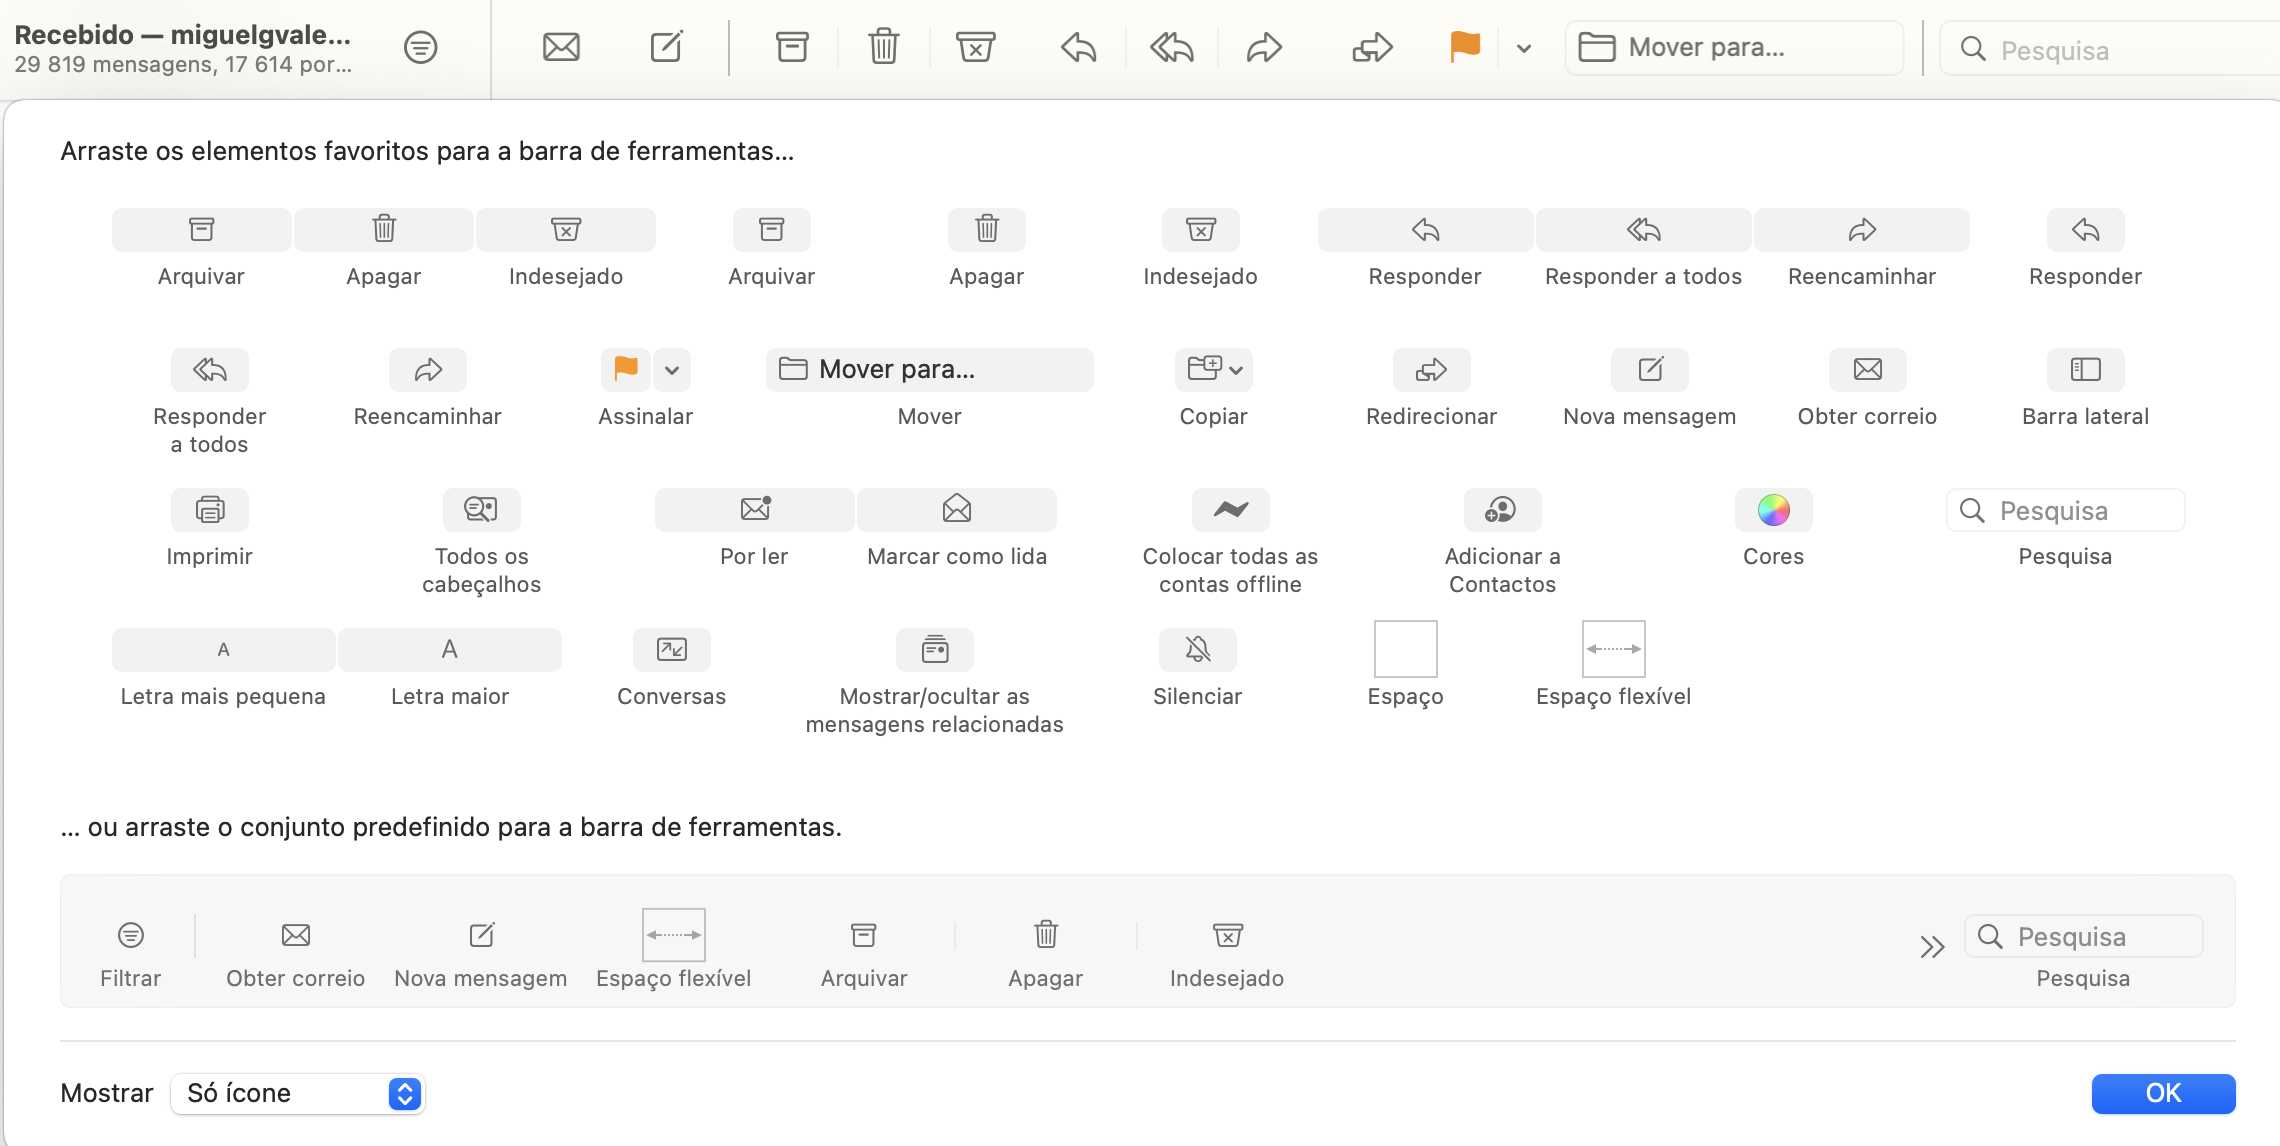Screen dimensions: 2280x1146
Task: Click the Cores color wheel item
Action: pyautogui.click(x=1774, y=510)
